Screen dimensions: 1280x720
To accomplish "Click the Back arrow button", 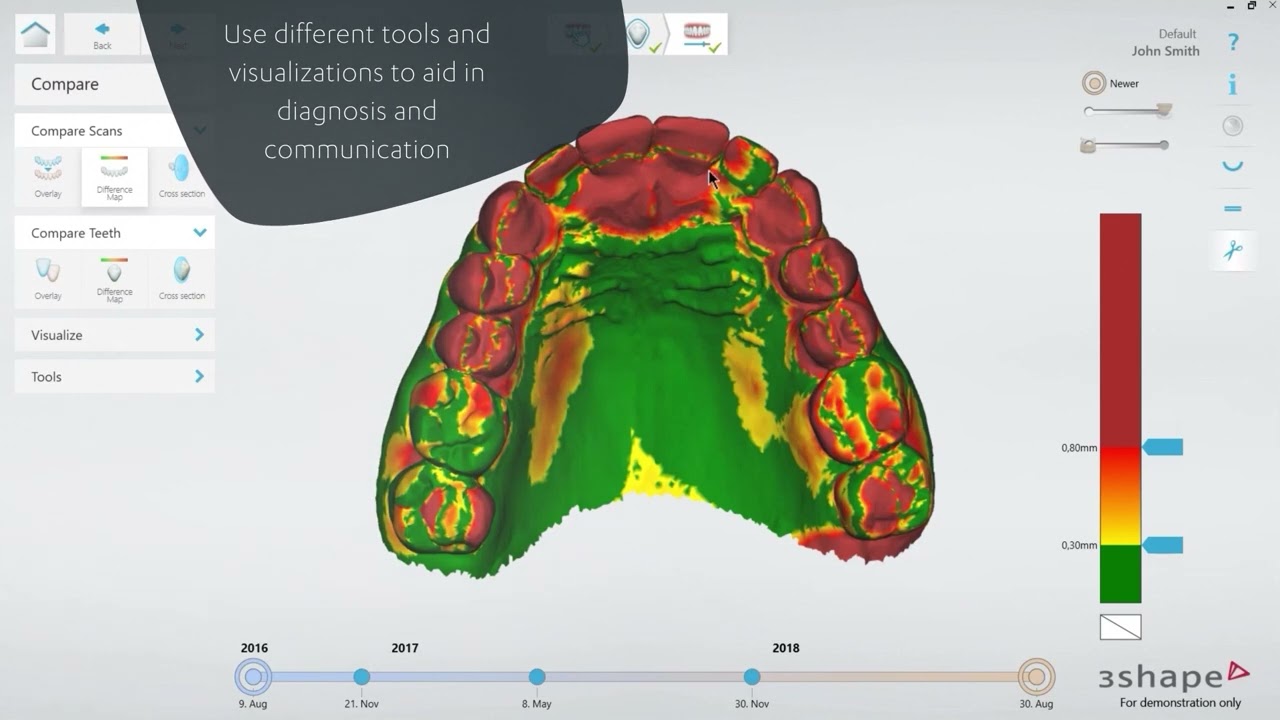I will pyautogui.click(x=102, y=34).
